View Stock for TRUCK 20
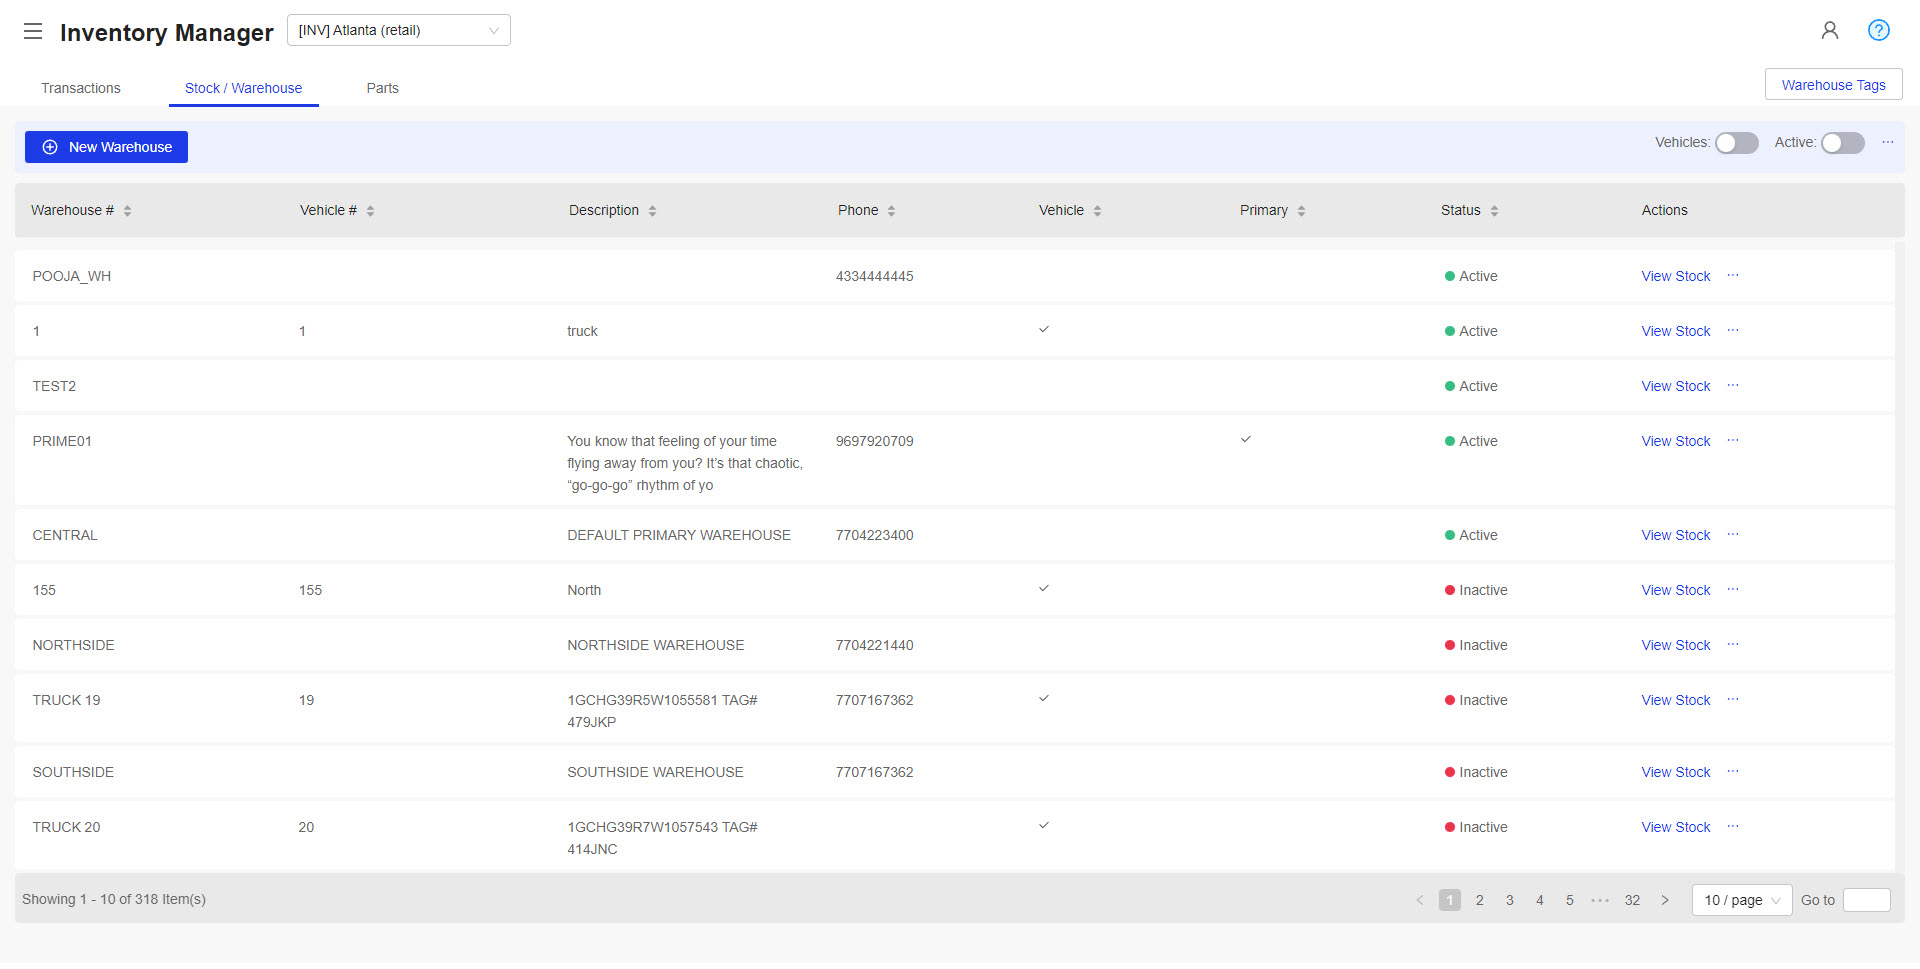This screenshot has width=1920, height=969. pyautogui.click(x=1676, y=827)
